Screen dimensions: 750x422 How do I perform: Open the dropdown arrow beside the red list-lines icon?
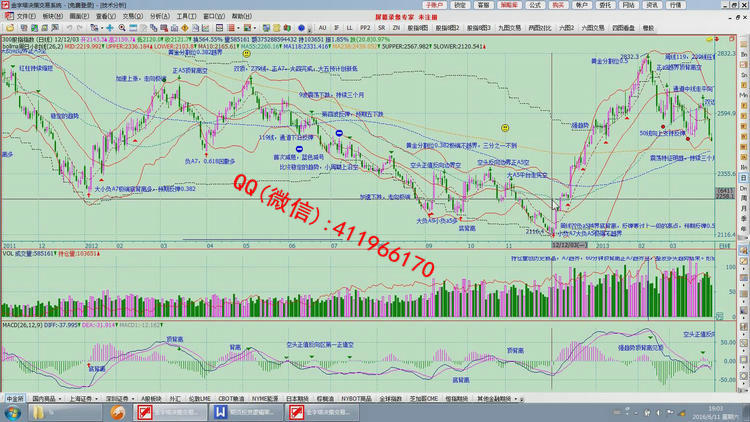[x=238, y=28]
